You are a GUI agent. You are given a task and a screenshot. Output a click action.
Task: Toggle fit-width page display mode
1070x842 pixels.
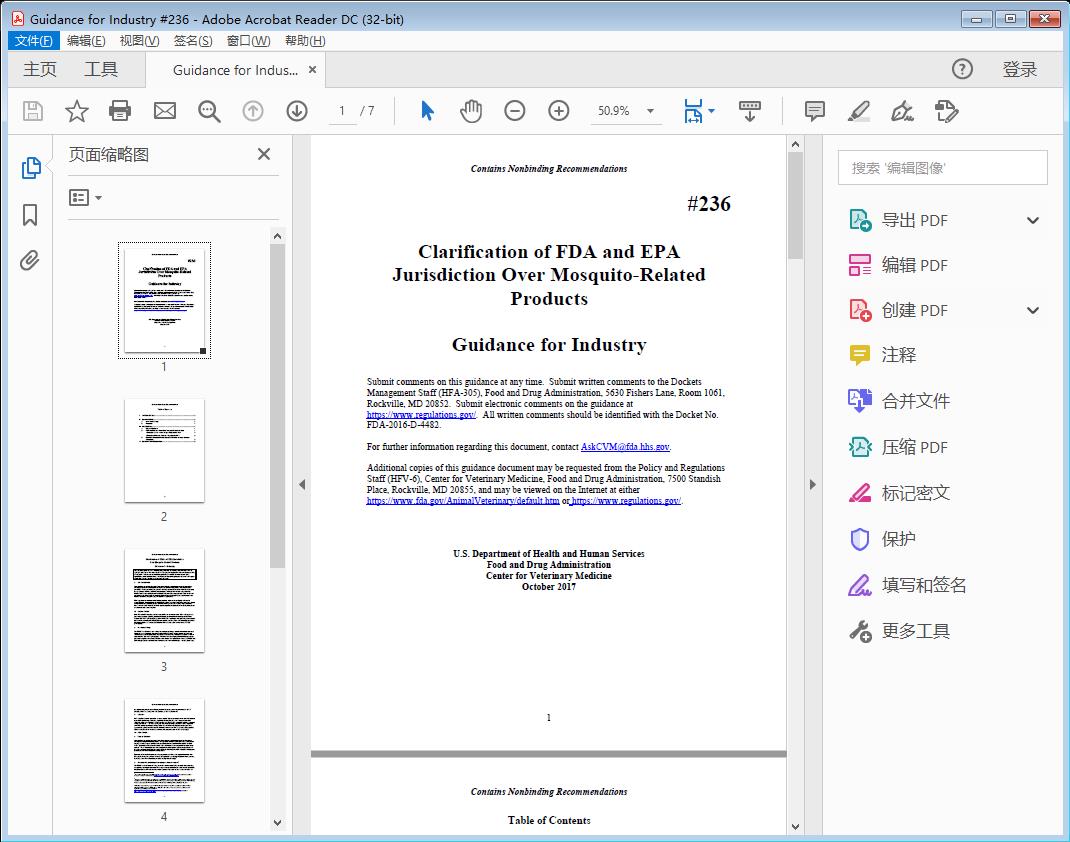[x=695, y=111]
